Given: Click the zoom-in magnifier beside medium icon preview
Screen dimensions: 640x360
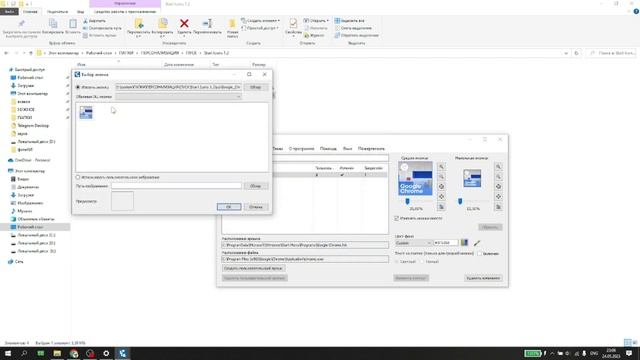Looking at the screenshot, I should [x=441, y=167].
